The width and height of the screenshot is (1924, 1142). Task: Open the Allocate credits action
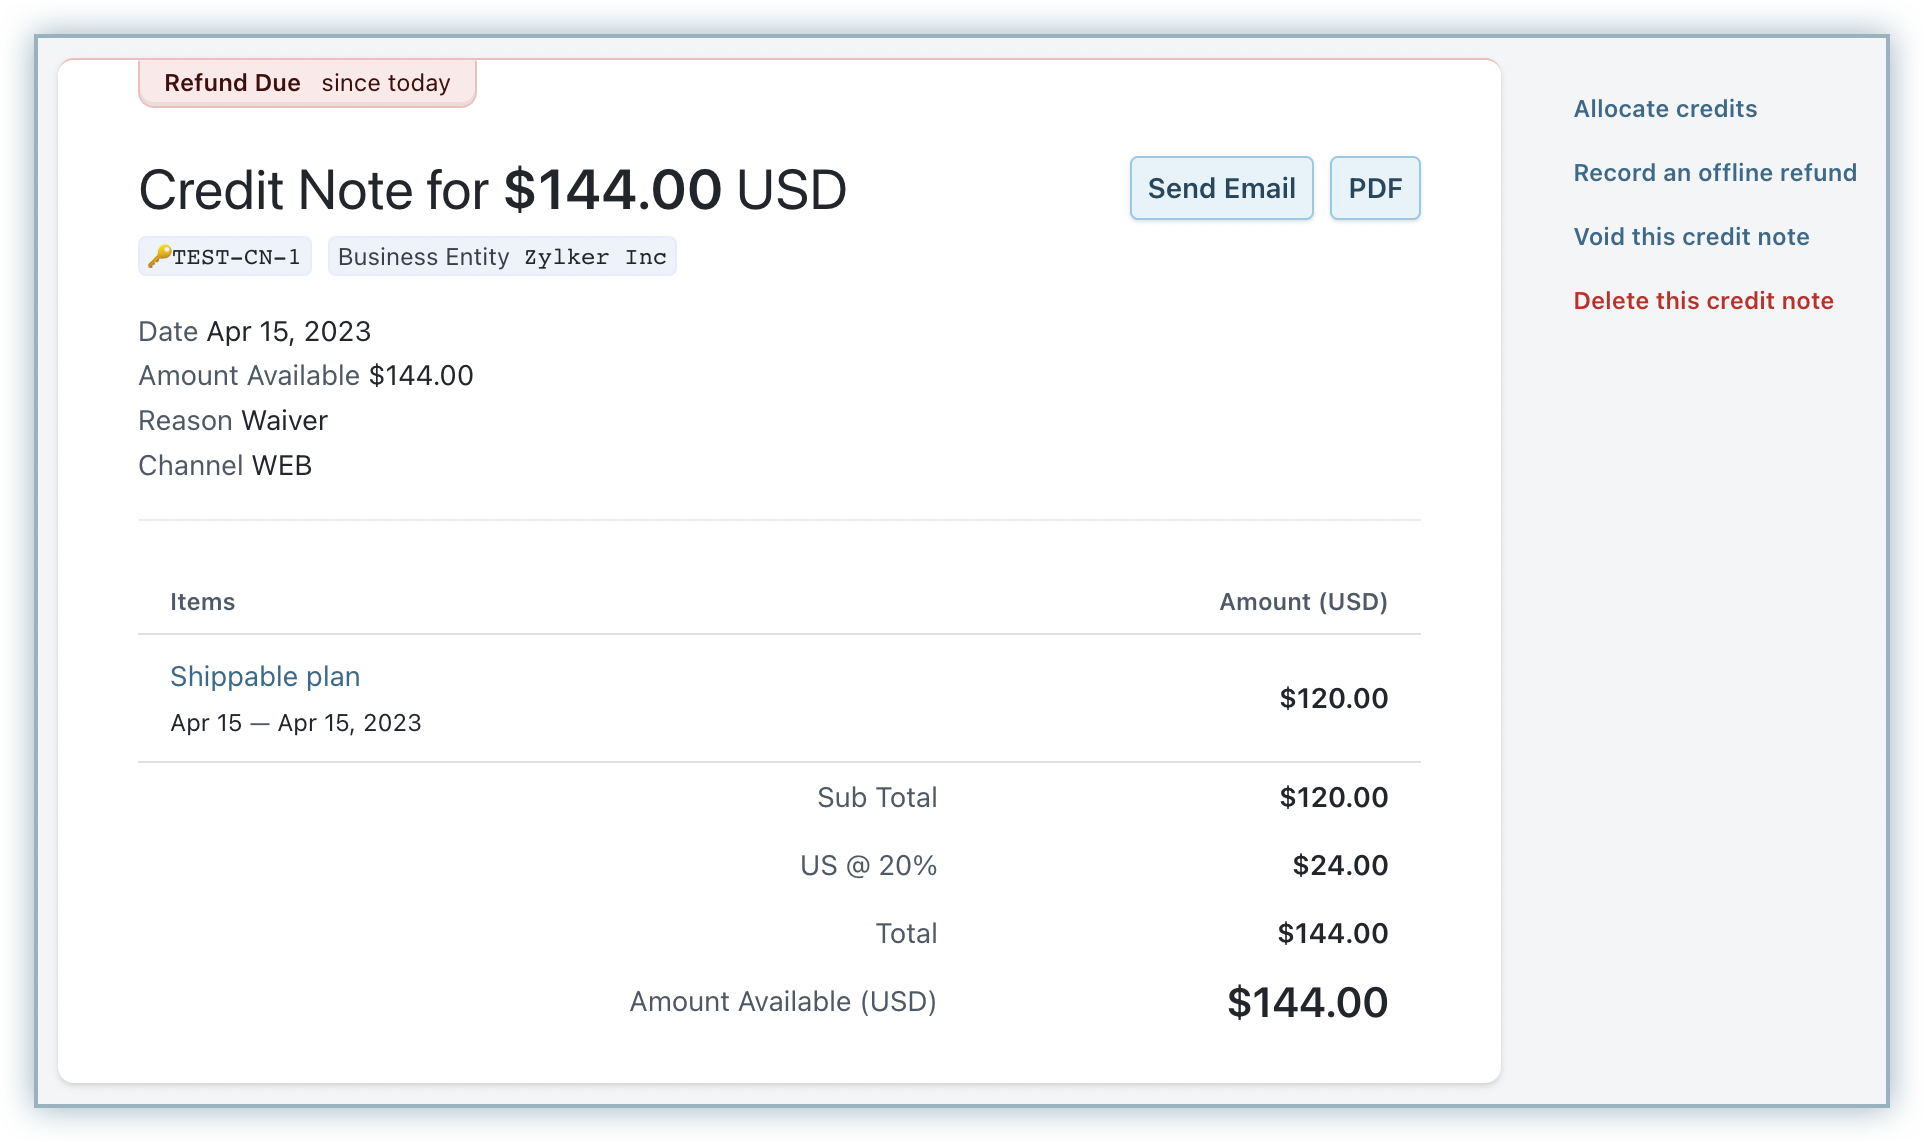click(x=1665, y=109)
